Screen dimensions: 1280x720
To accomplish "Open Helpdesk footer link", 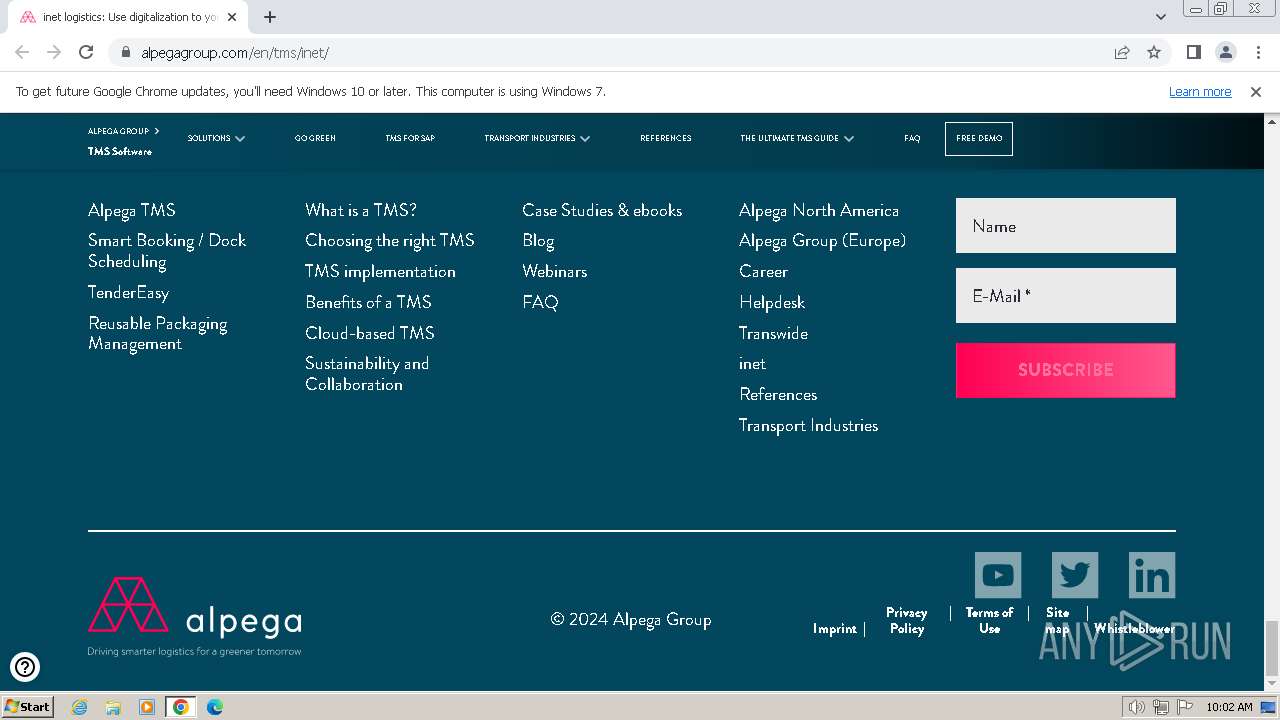I will click(772, 302).
